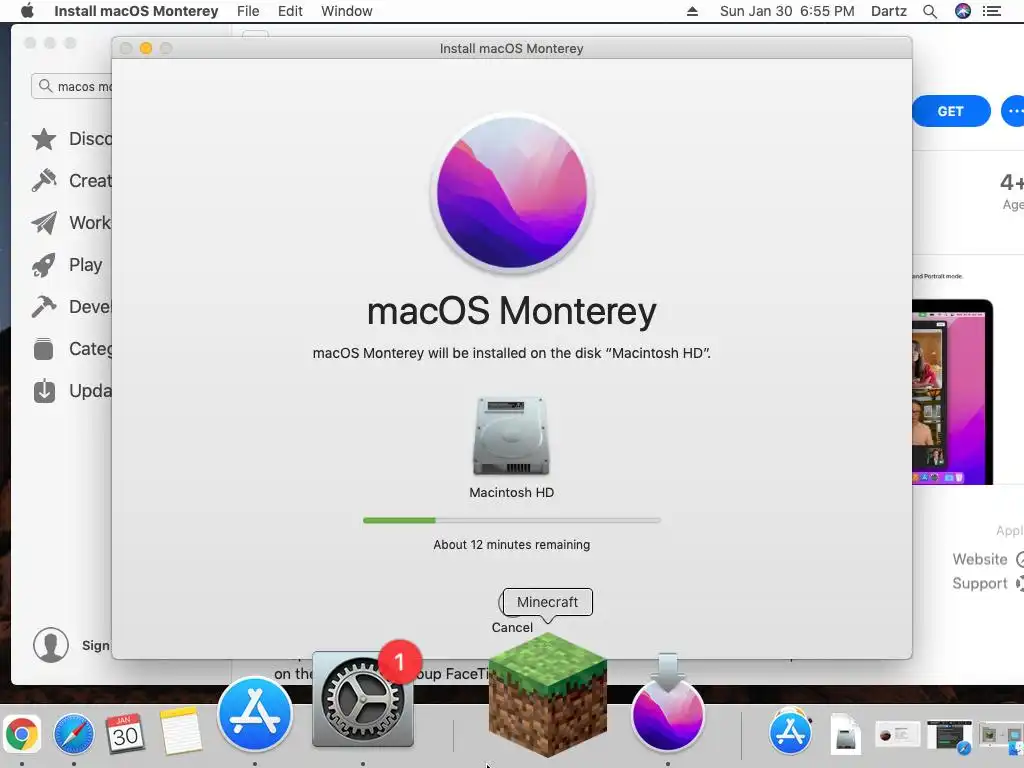The height and width of the screenshot is (768, 1024).
Task: Activate Siri from the menu bar
Action: 963,11
